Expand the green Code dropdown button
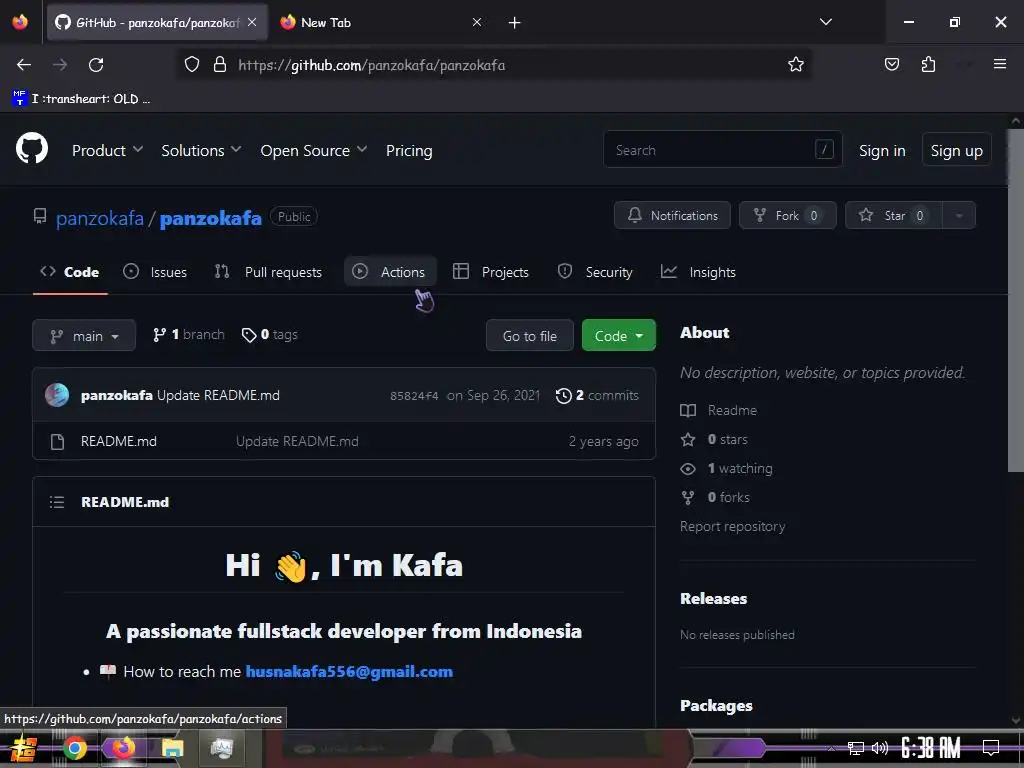Viewport: 1024px width, 768px height. 618,336
